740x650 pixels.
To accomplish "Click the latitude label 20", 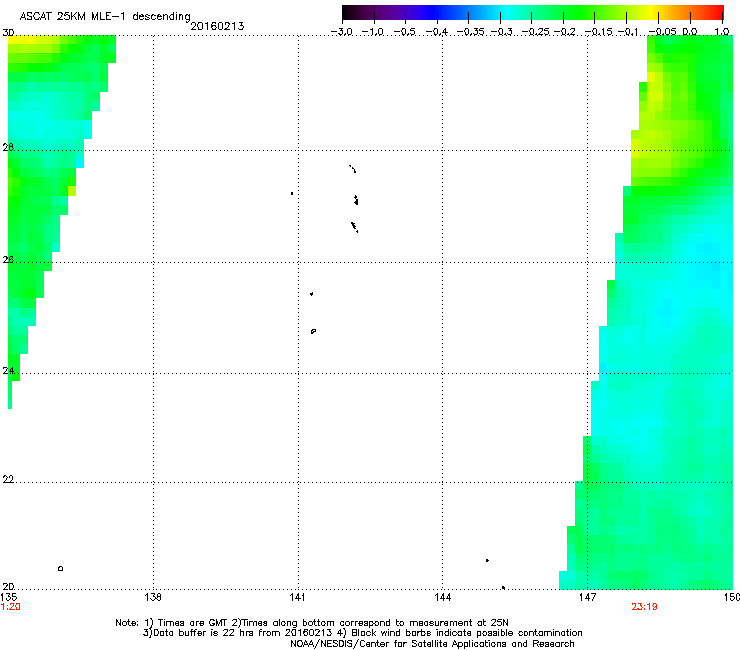I will pyautogui.click(x=8, y=586).
